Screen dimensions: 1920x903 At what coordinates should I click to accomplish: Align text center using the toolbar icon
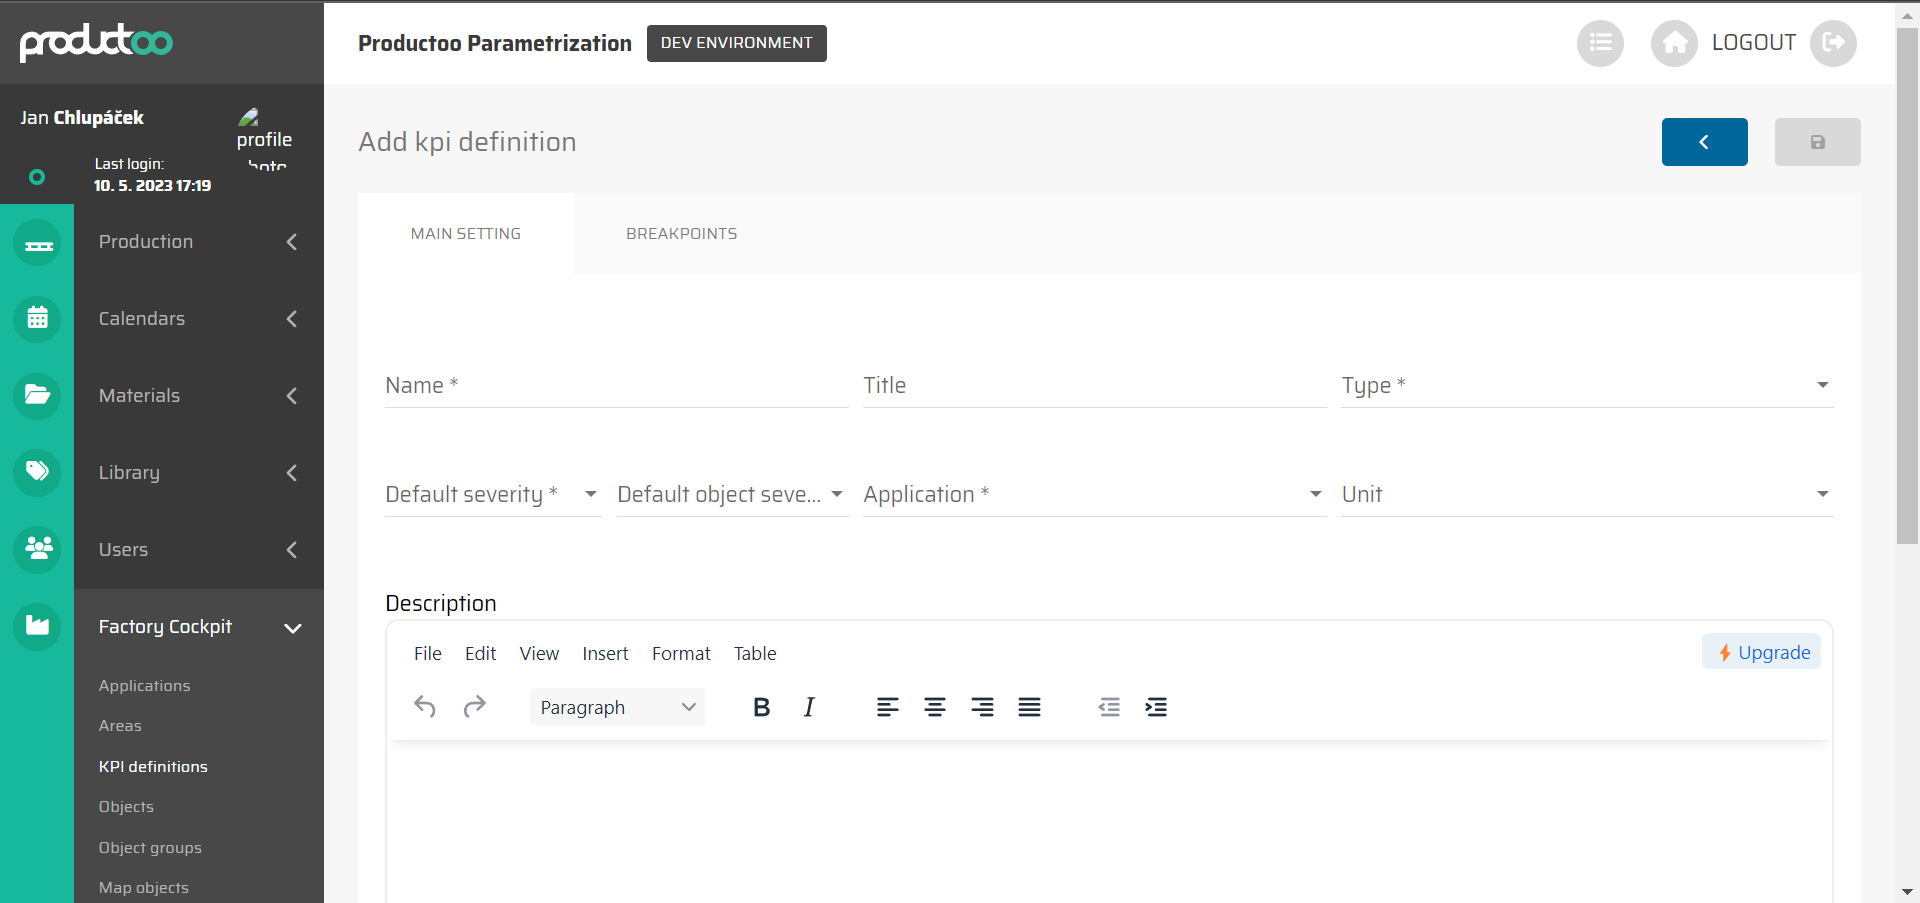(x=934, y=707)
